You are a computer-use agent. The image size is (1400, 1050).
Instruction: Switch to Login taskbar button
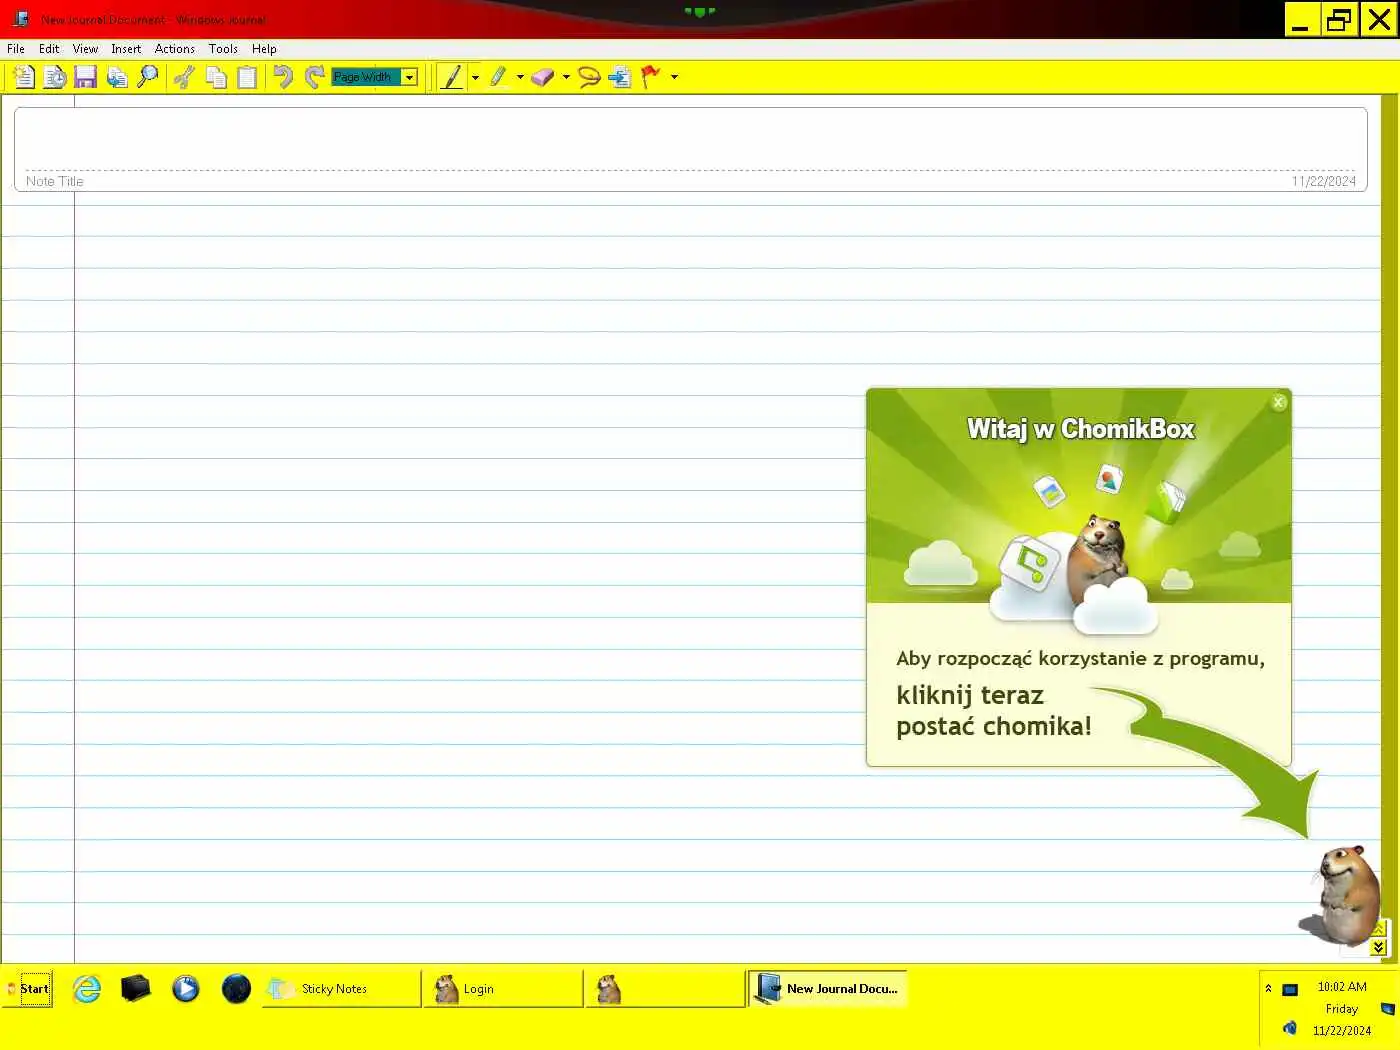point(503,989)
